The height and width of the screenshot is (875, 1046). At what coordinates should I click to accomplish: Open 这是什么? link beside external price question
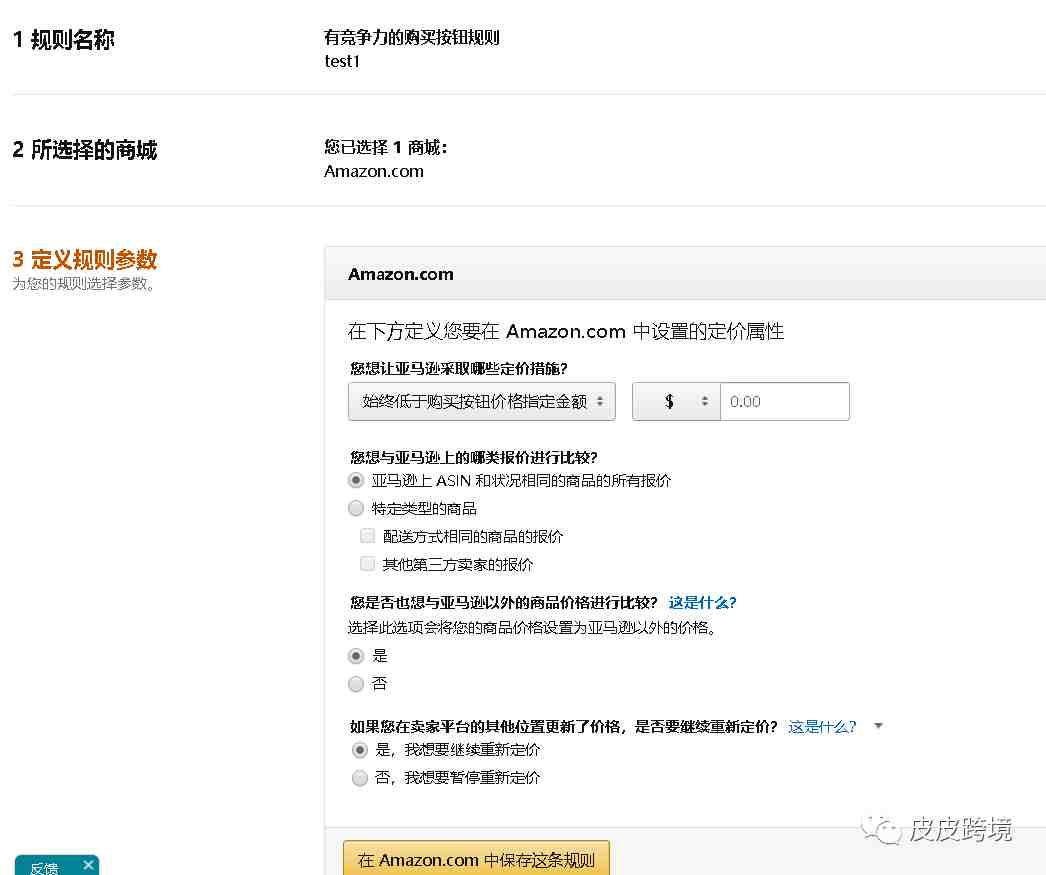click(702, 602)
